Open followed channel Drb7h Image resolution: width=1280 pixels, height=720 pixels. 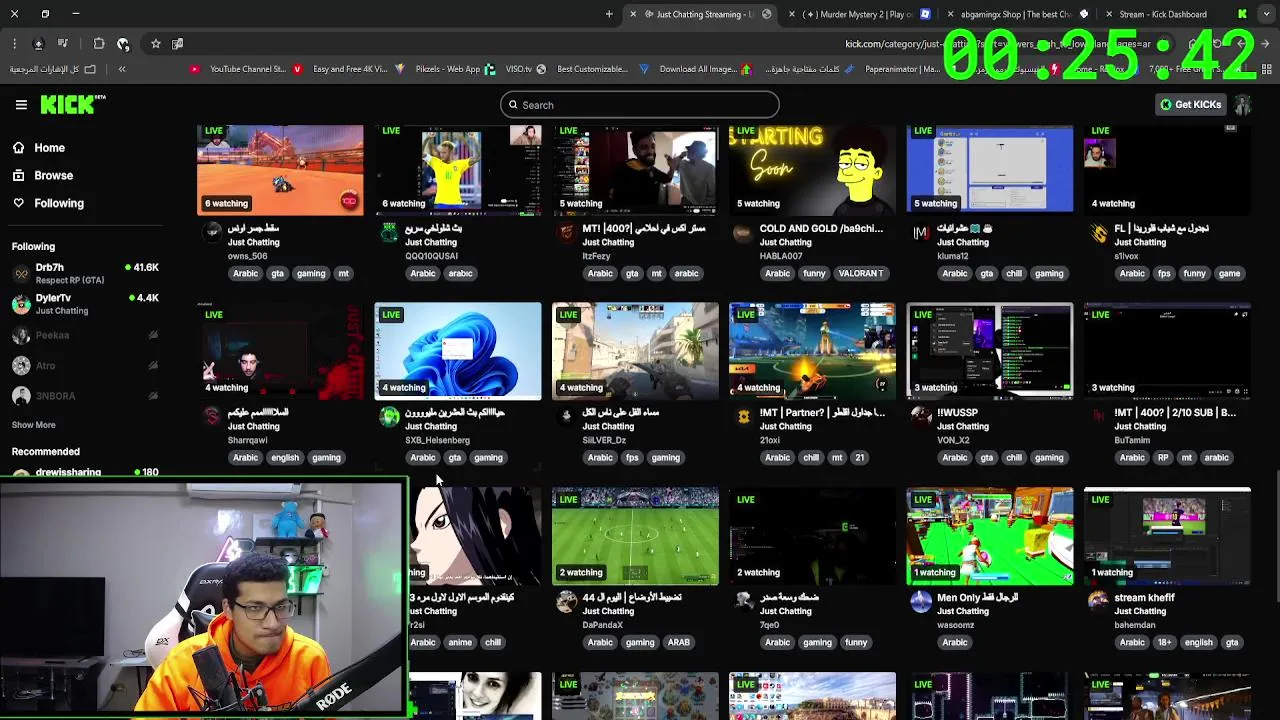85,273
